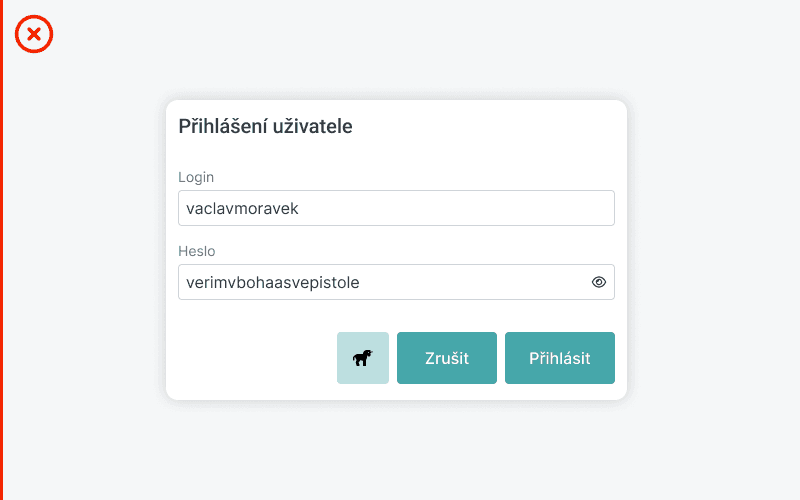Focus the password box under Heslo

(380, 282)
